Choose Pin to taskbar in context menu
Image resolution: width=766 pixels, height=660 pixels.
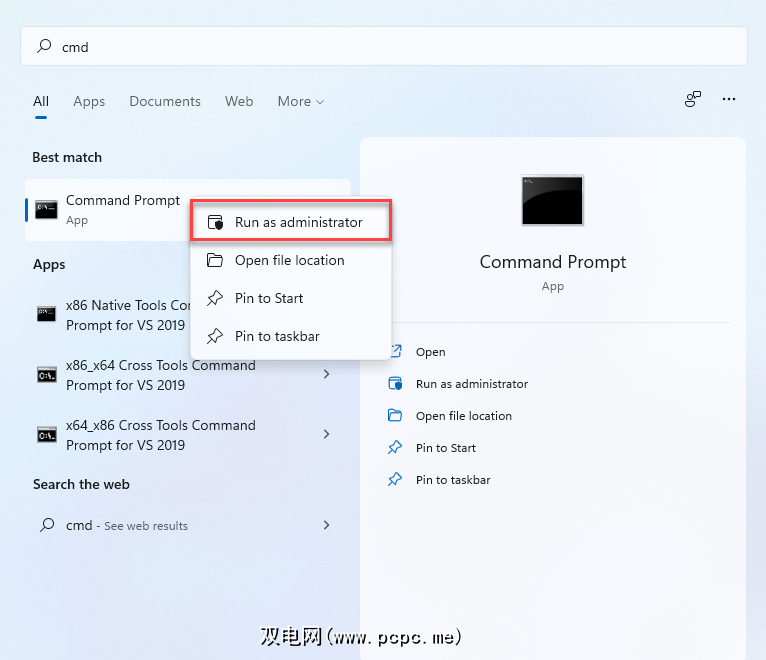[x=291, y=337]
